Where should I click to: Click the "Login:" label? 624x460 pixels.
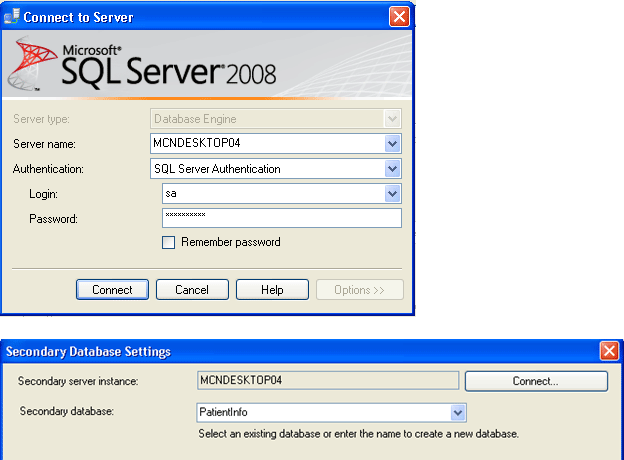[x=43, y=194]
